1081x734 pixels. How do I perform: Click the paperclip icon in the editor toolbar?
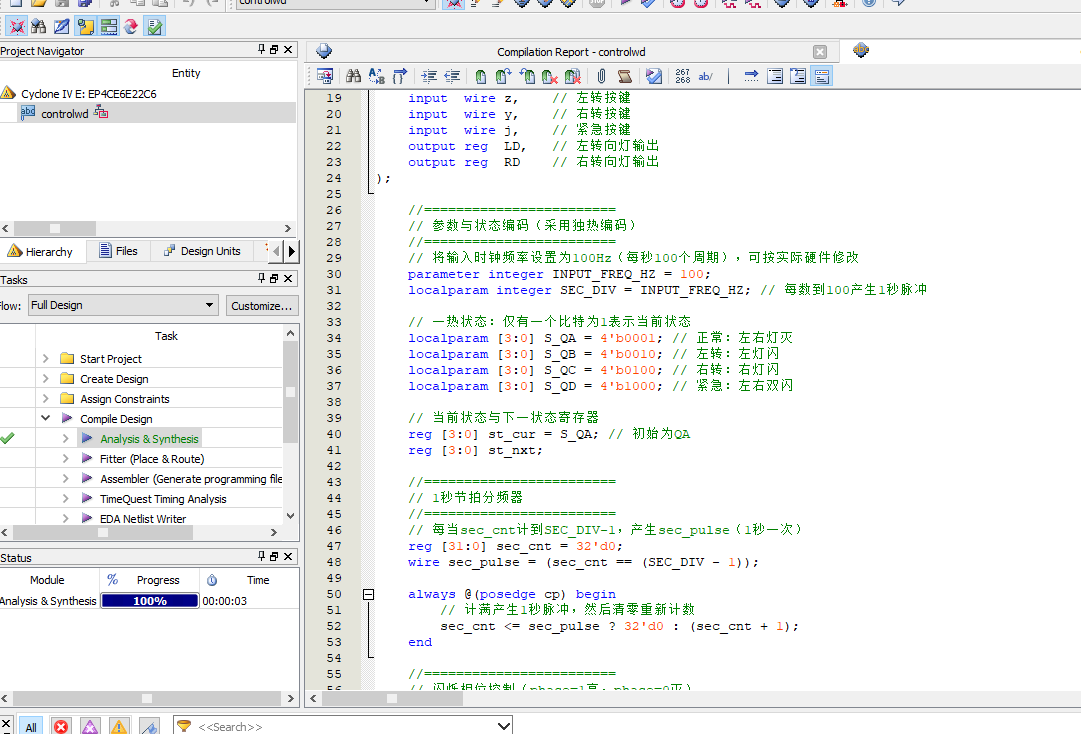tap(601, 76)
